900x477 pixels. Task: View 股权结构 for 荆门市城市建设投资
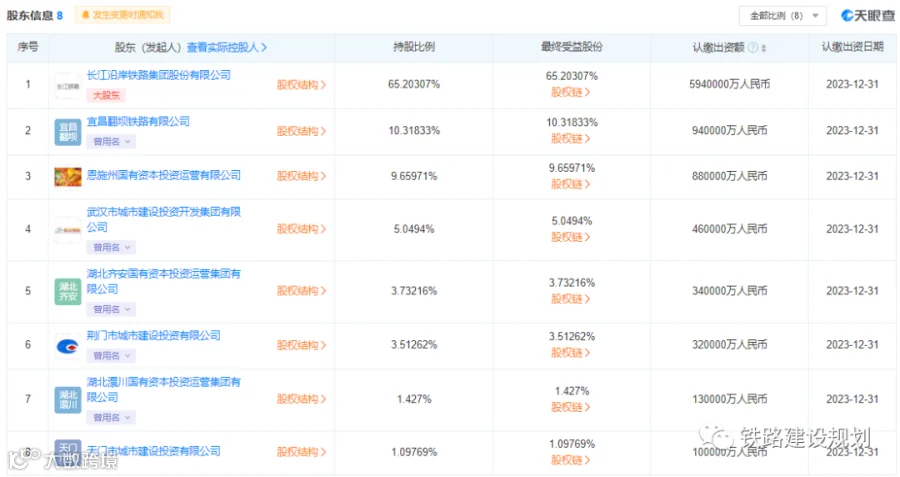(301, 345)
